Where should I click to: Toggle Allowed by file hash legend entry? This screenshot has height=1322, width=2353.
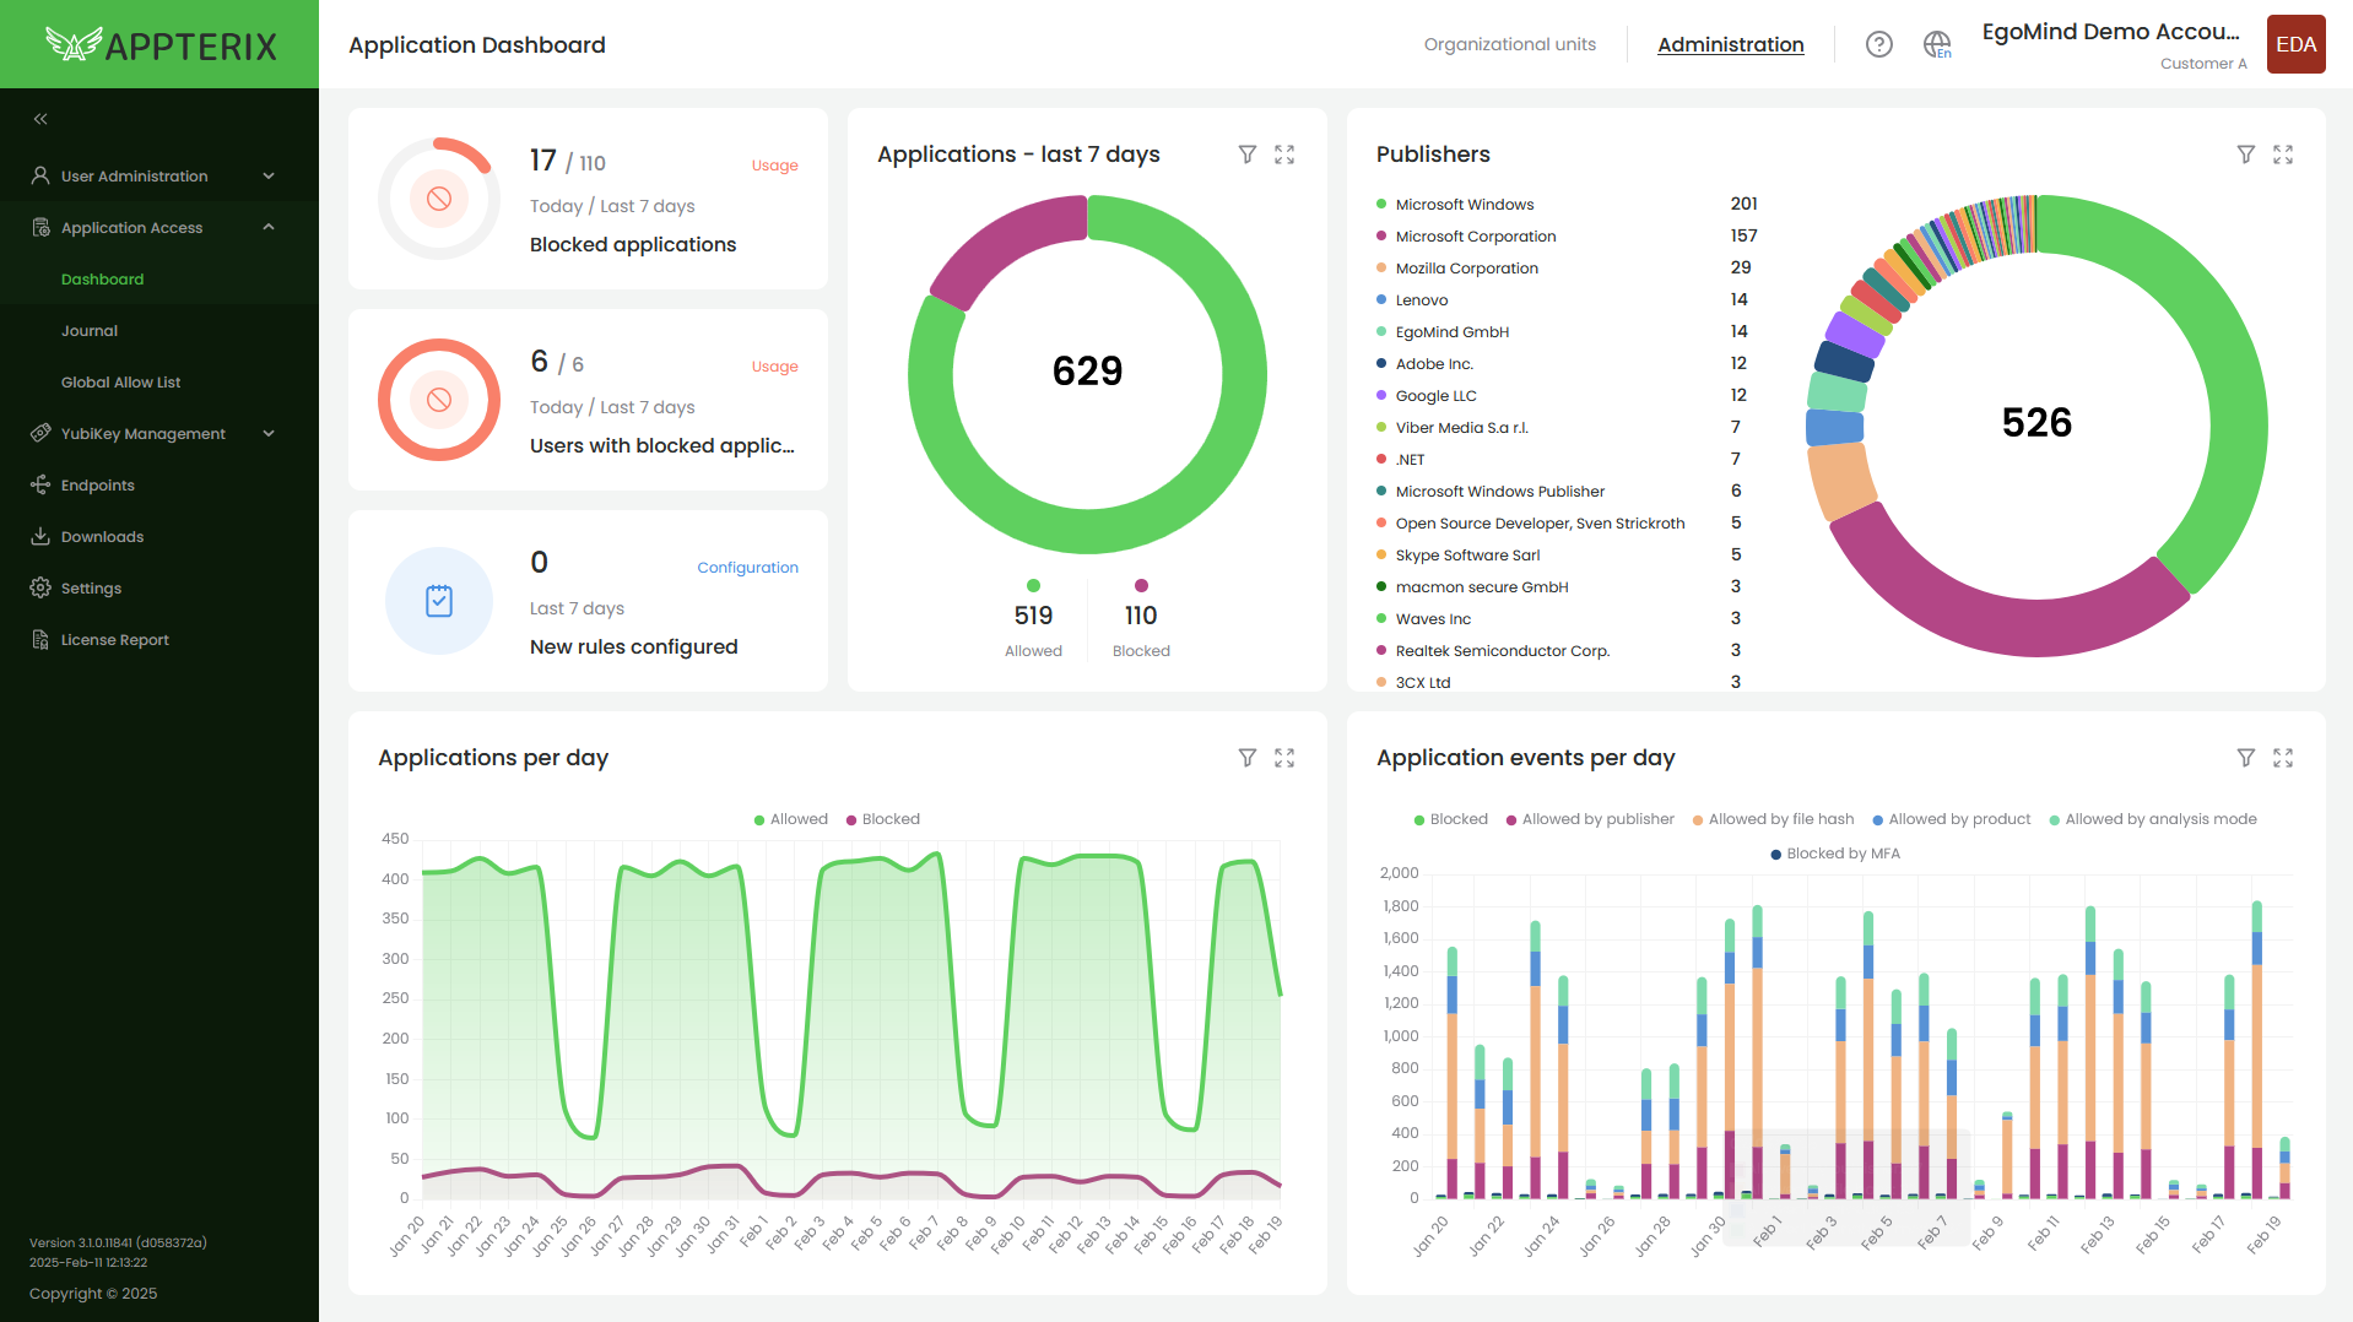1772,819
